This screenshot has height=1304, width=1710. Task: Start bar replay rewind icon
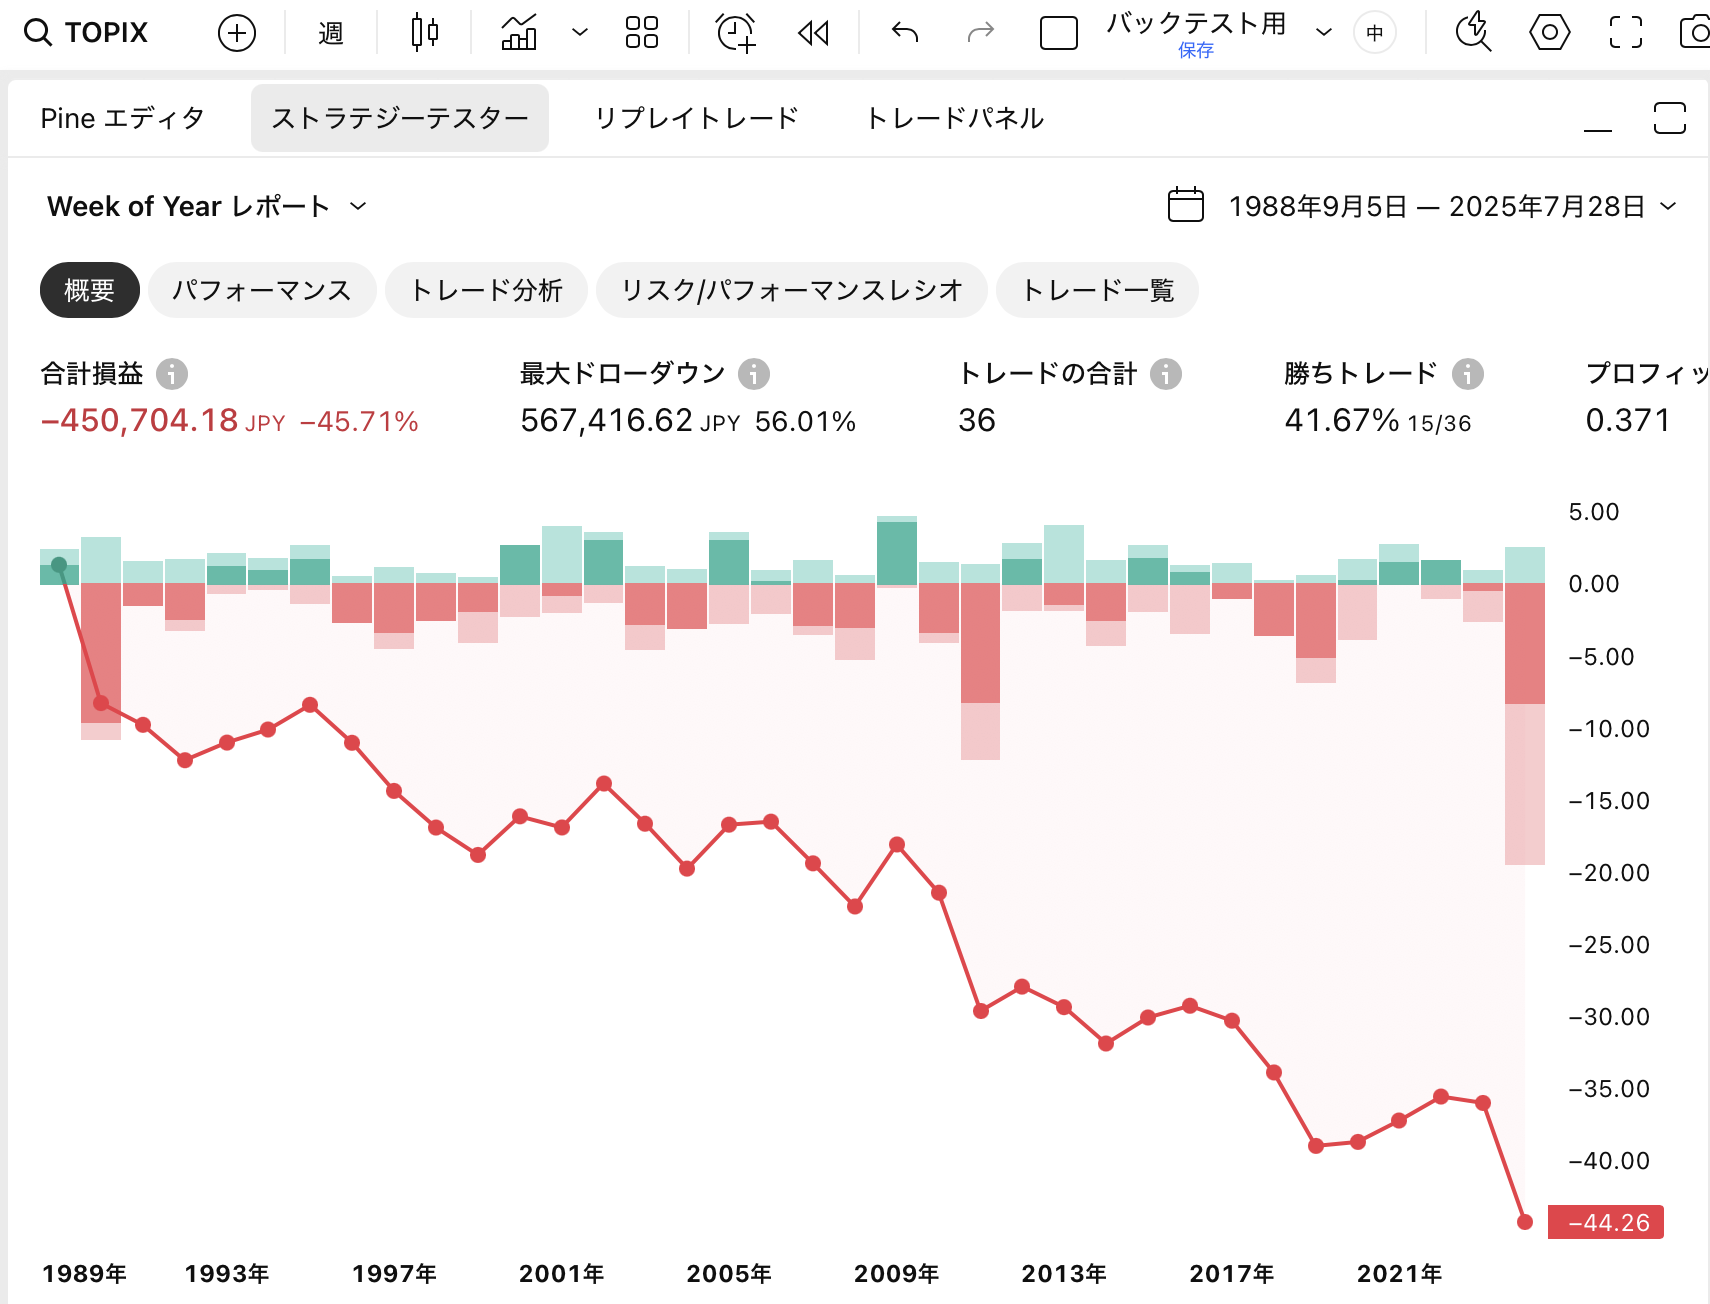click(814, 33)
